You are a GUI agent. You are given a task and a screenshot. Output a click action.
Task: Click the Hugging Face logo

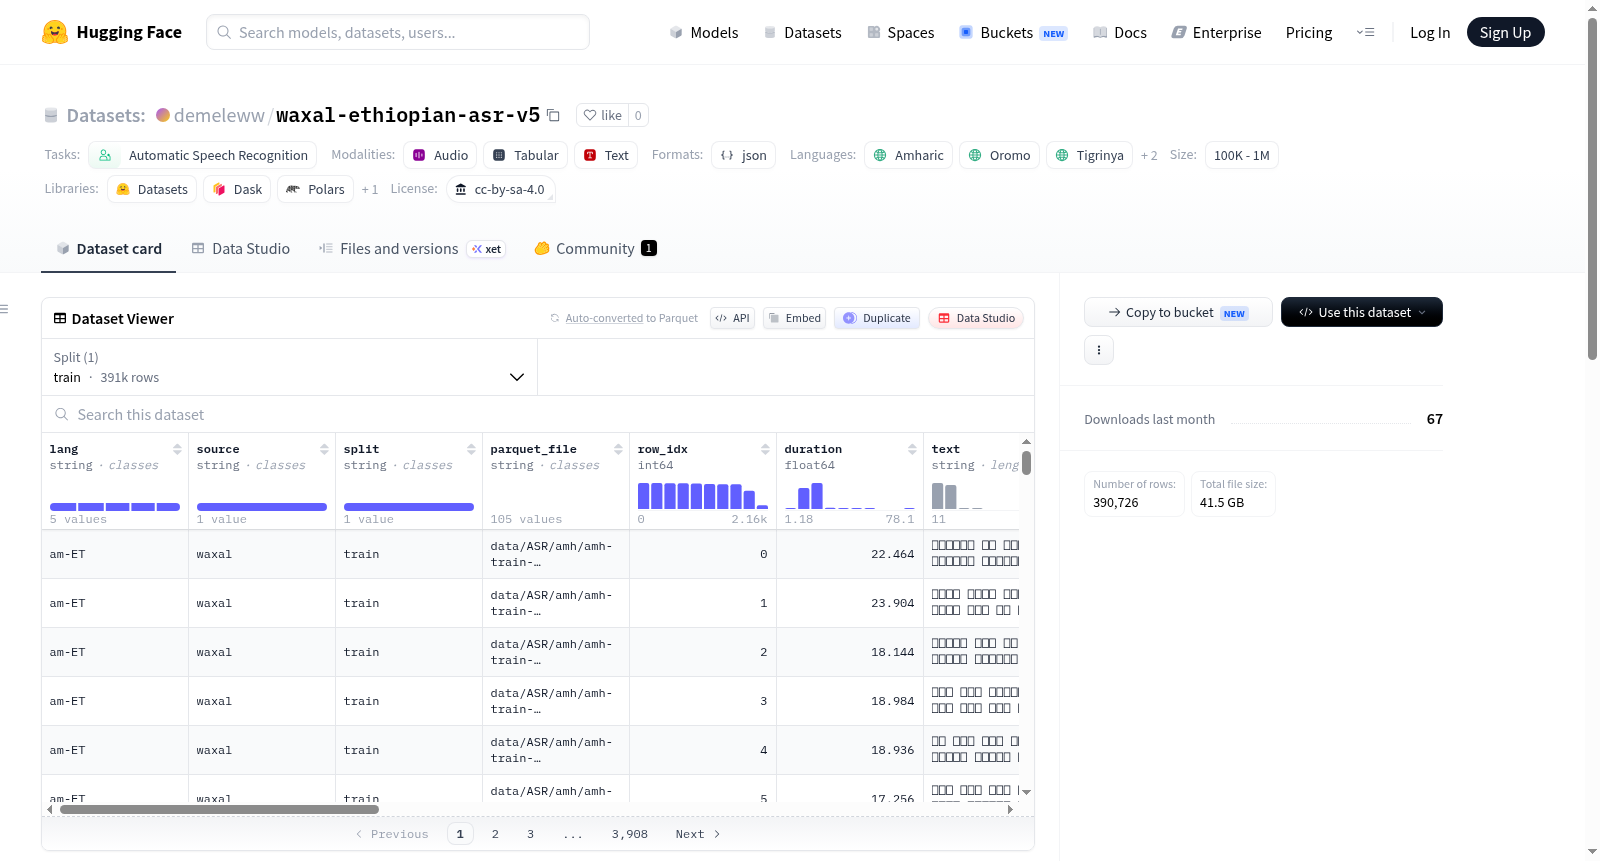(111, 32)
